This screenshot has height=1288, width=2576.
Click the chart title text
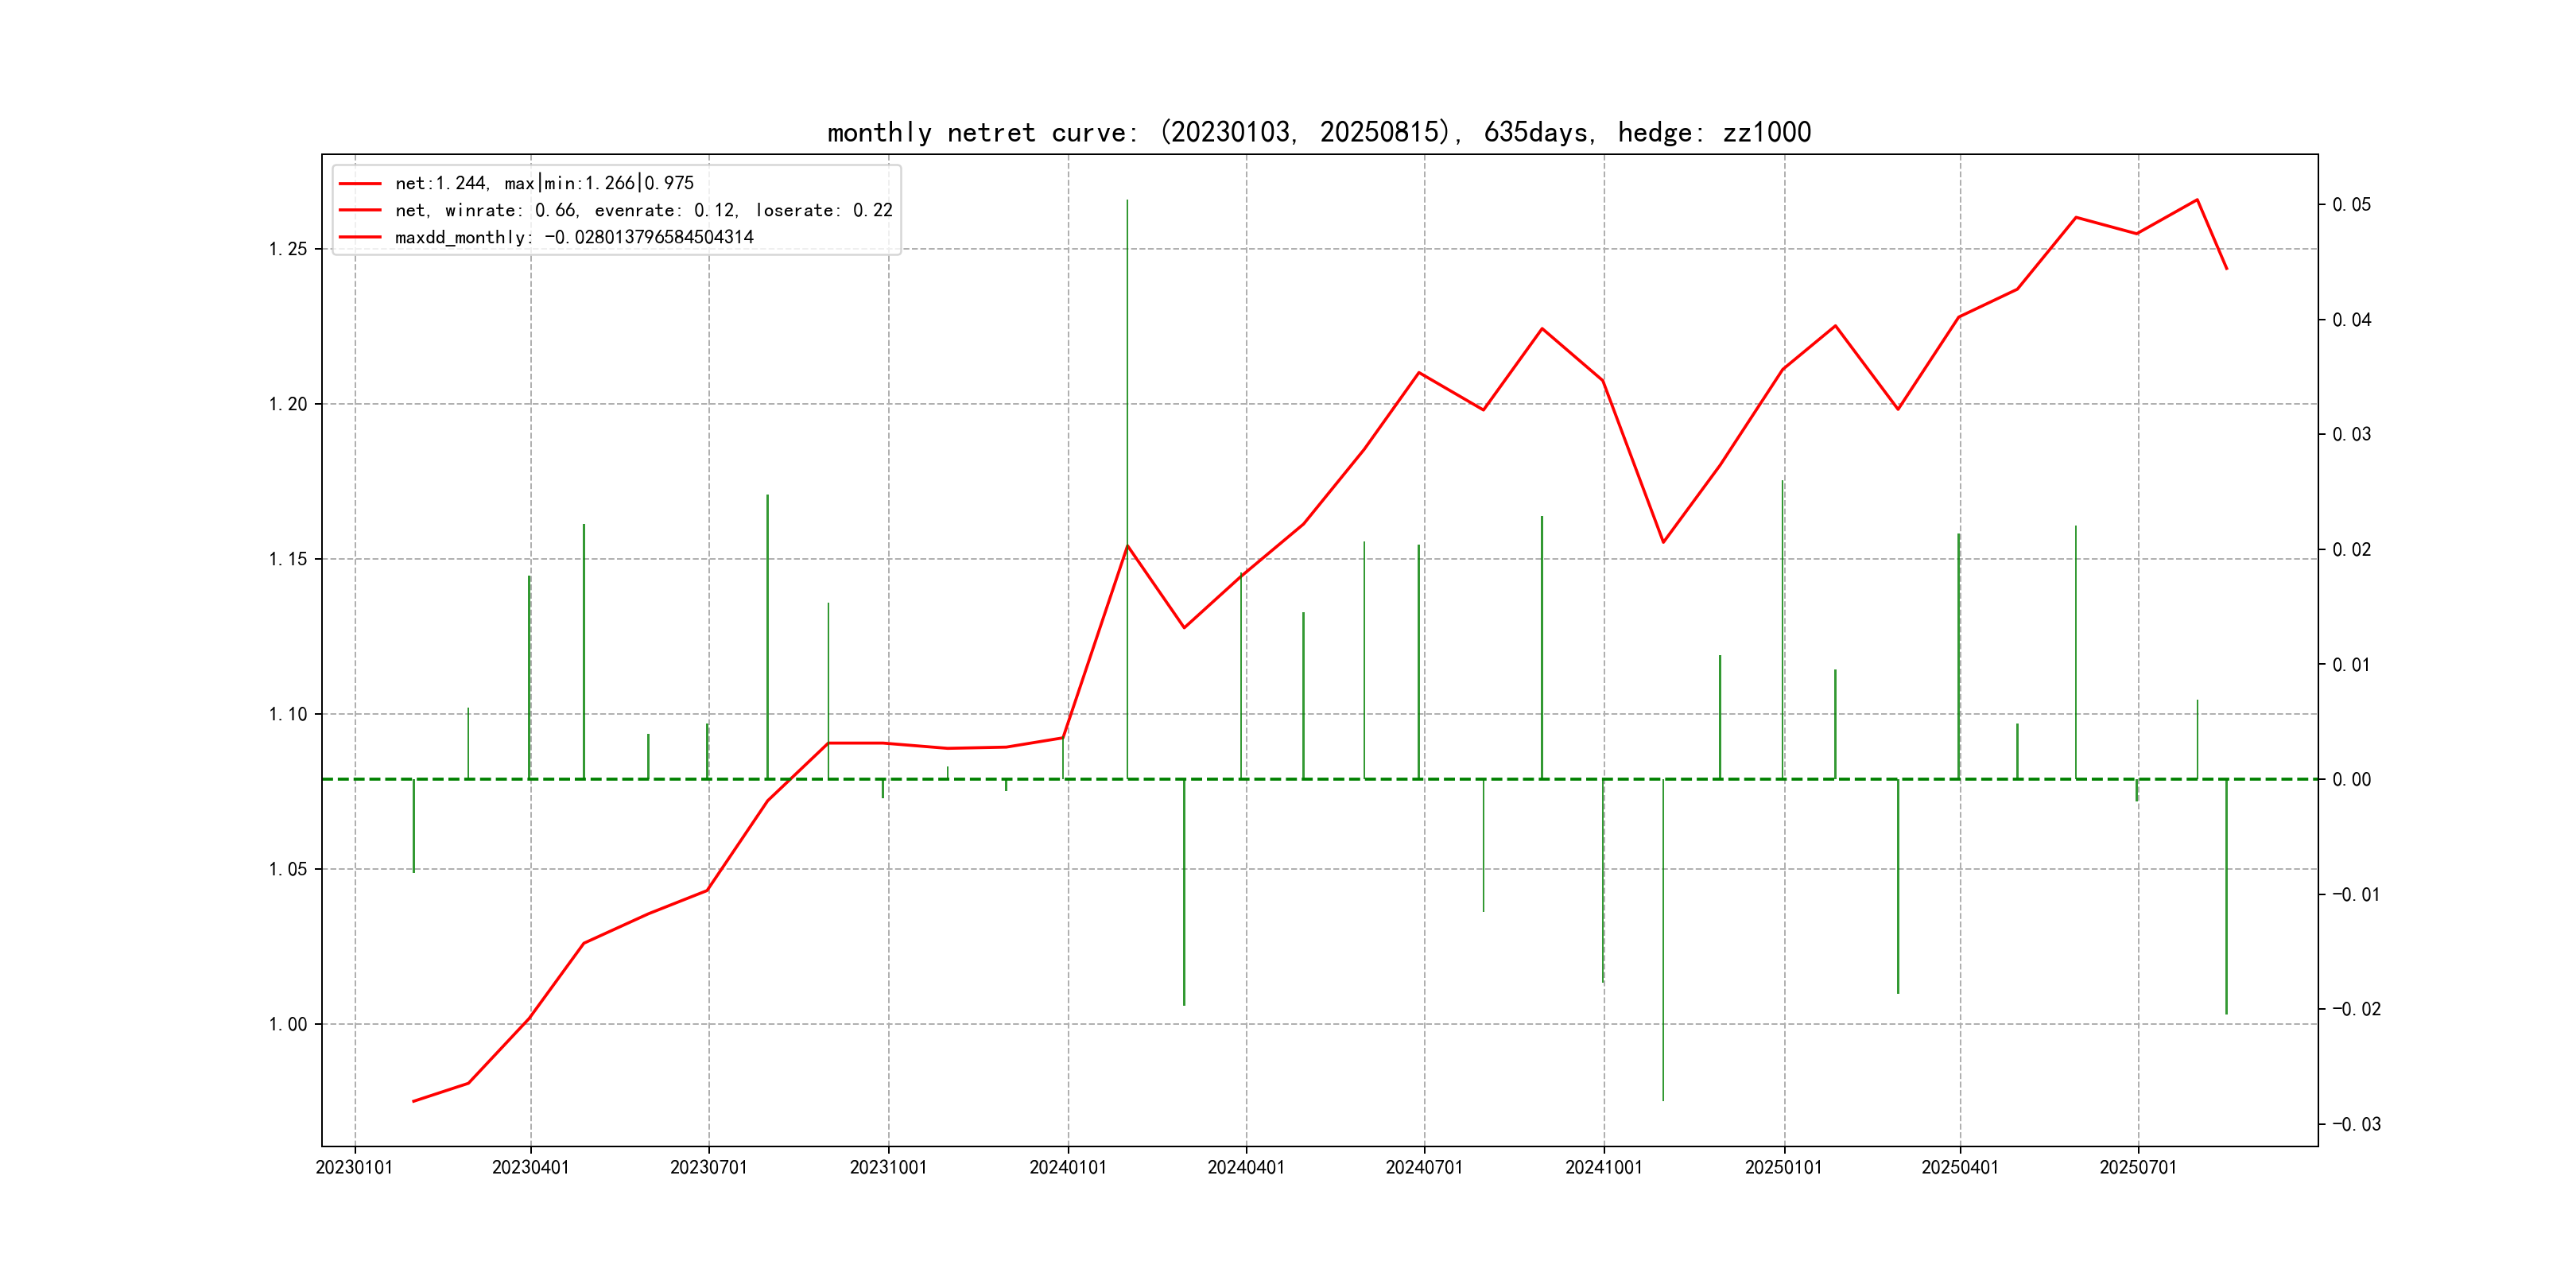coord(1318,132)
